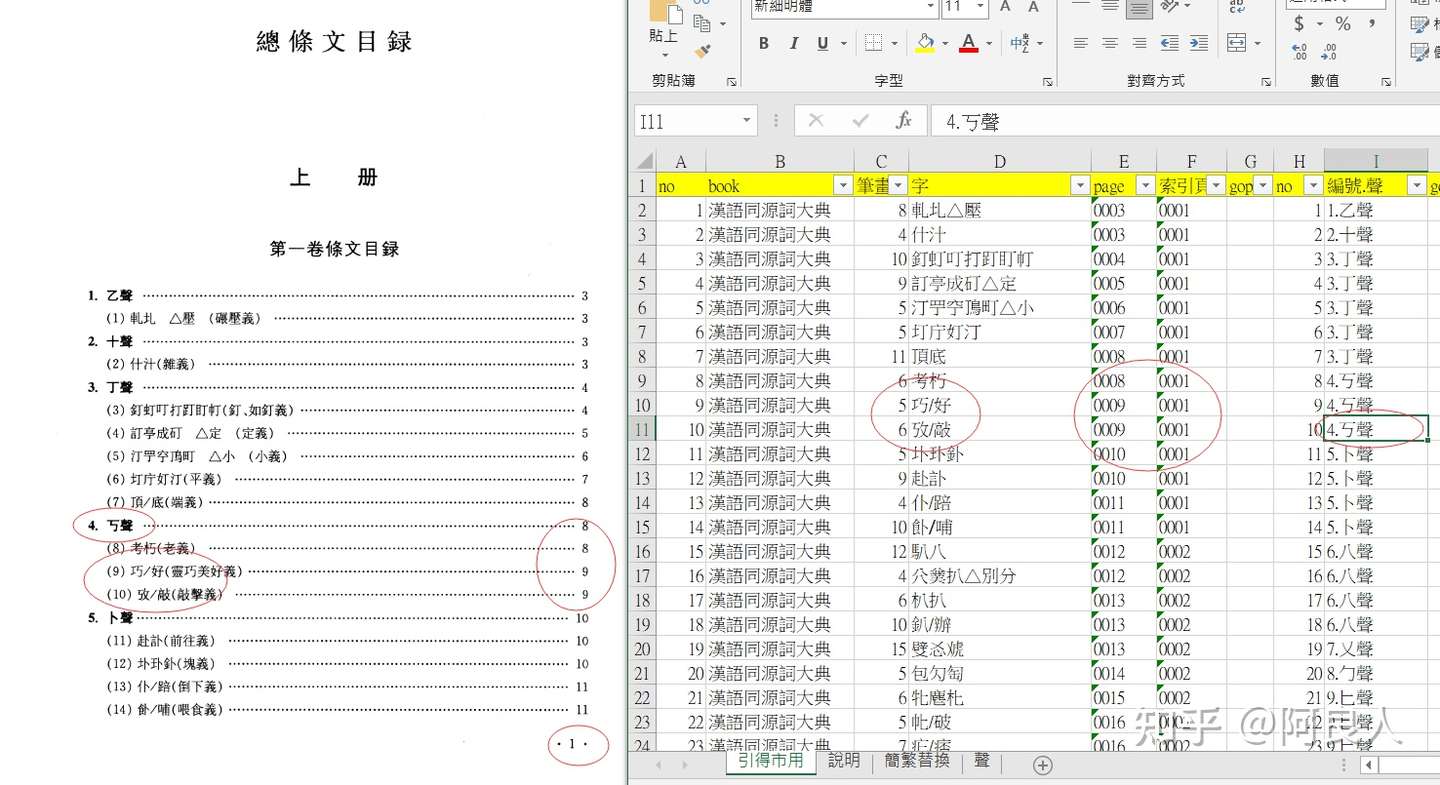
Task: Select cell containing 攷/敲
Action: (x=999, y=430)
